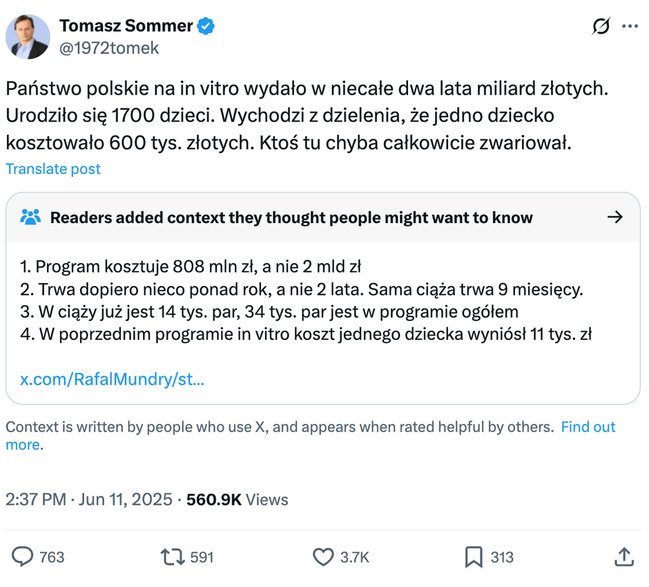Bookmark the post with the bookmark icon

point(474,557)
